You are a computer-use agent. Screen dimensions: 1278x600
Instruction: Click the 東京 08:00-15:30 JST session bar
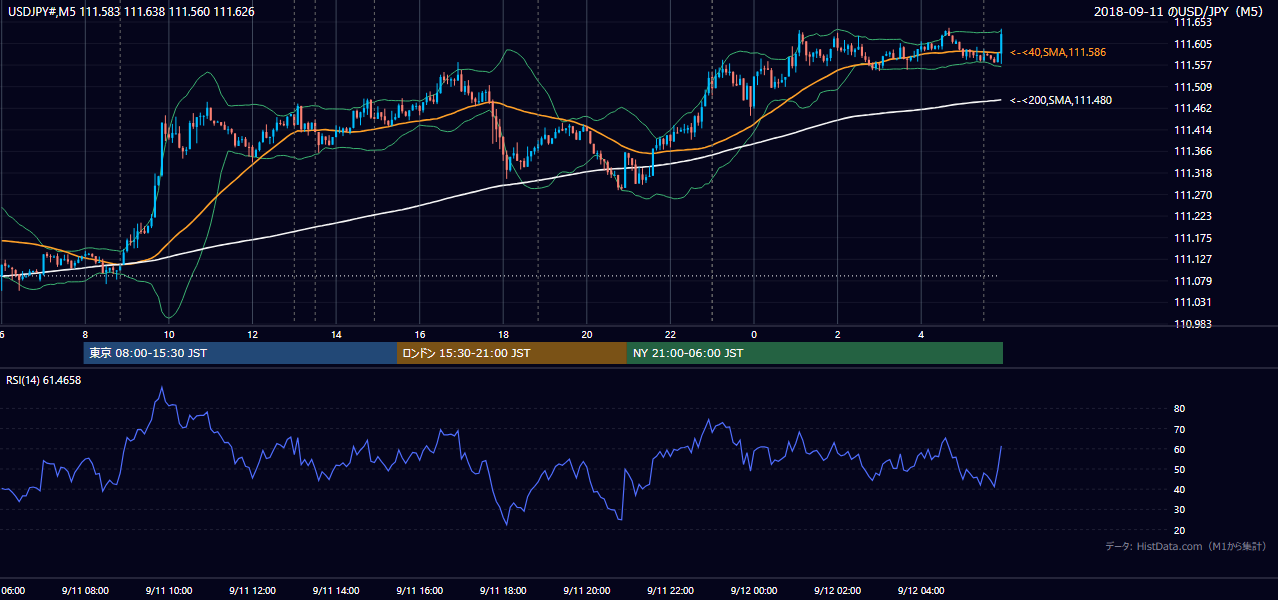click(x=240, y=353)
